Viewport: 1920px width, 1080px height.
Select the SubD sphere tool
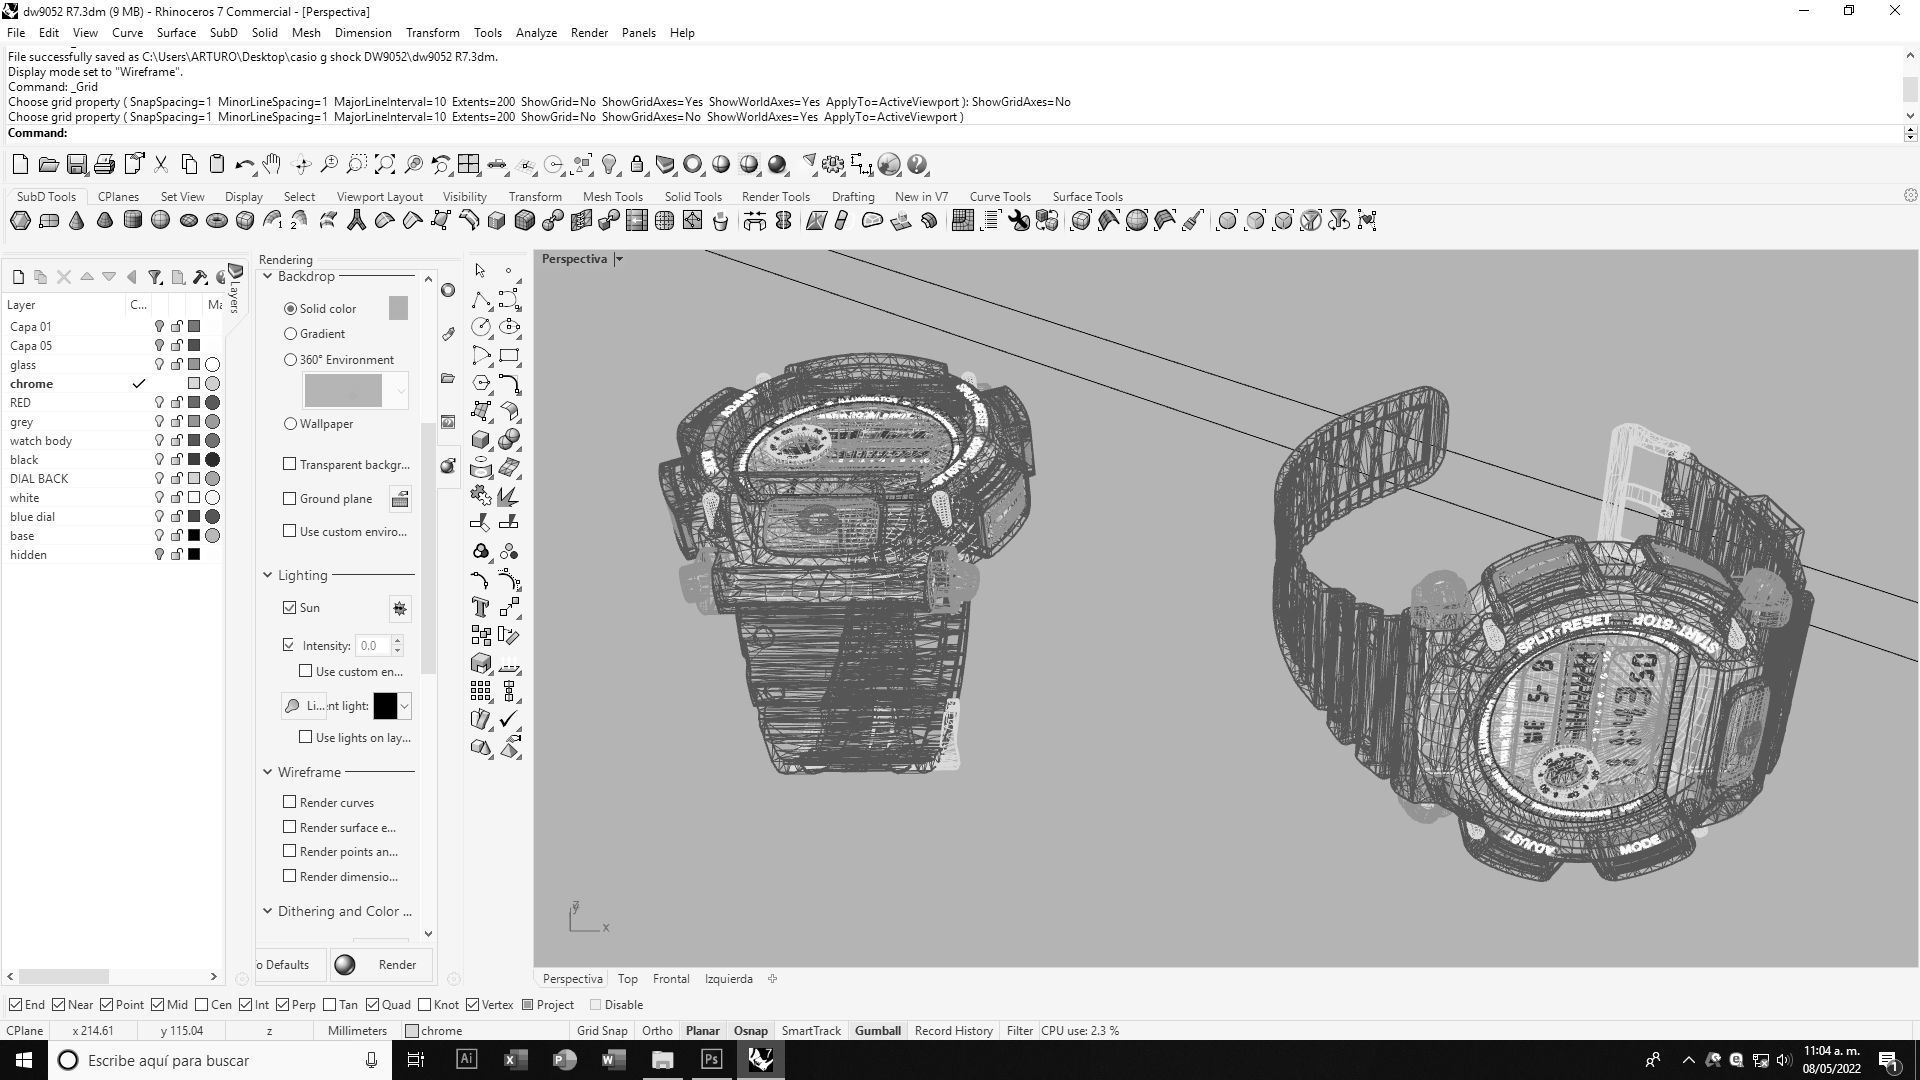(x=161, y=221)
